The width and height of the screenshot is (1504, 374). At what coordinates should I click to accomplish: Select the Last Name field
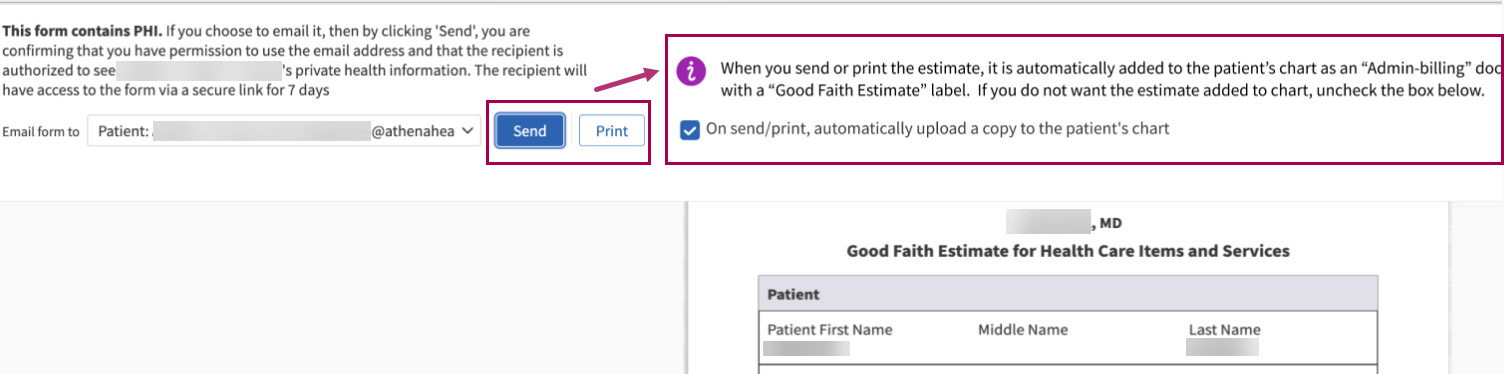pos(1225,330)
